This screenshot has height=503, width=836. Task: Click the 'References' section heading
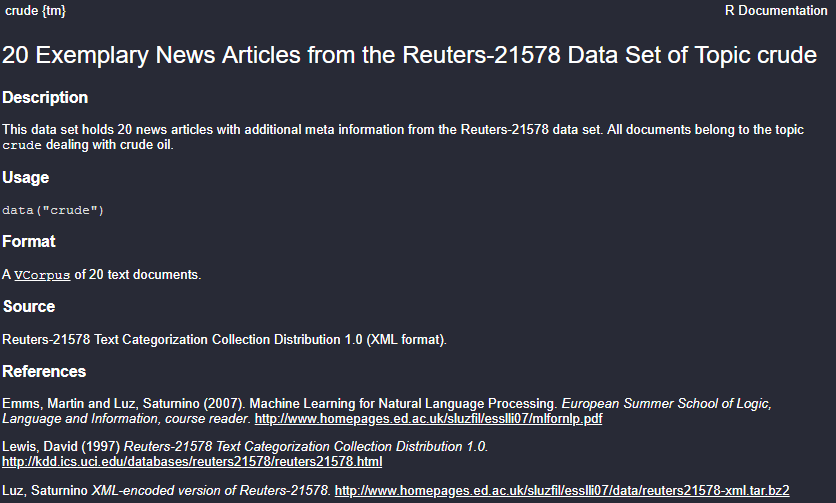(x=44, y=372)
